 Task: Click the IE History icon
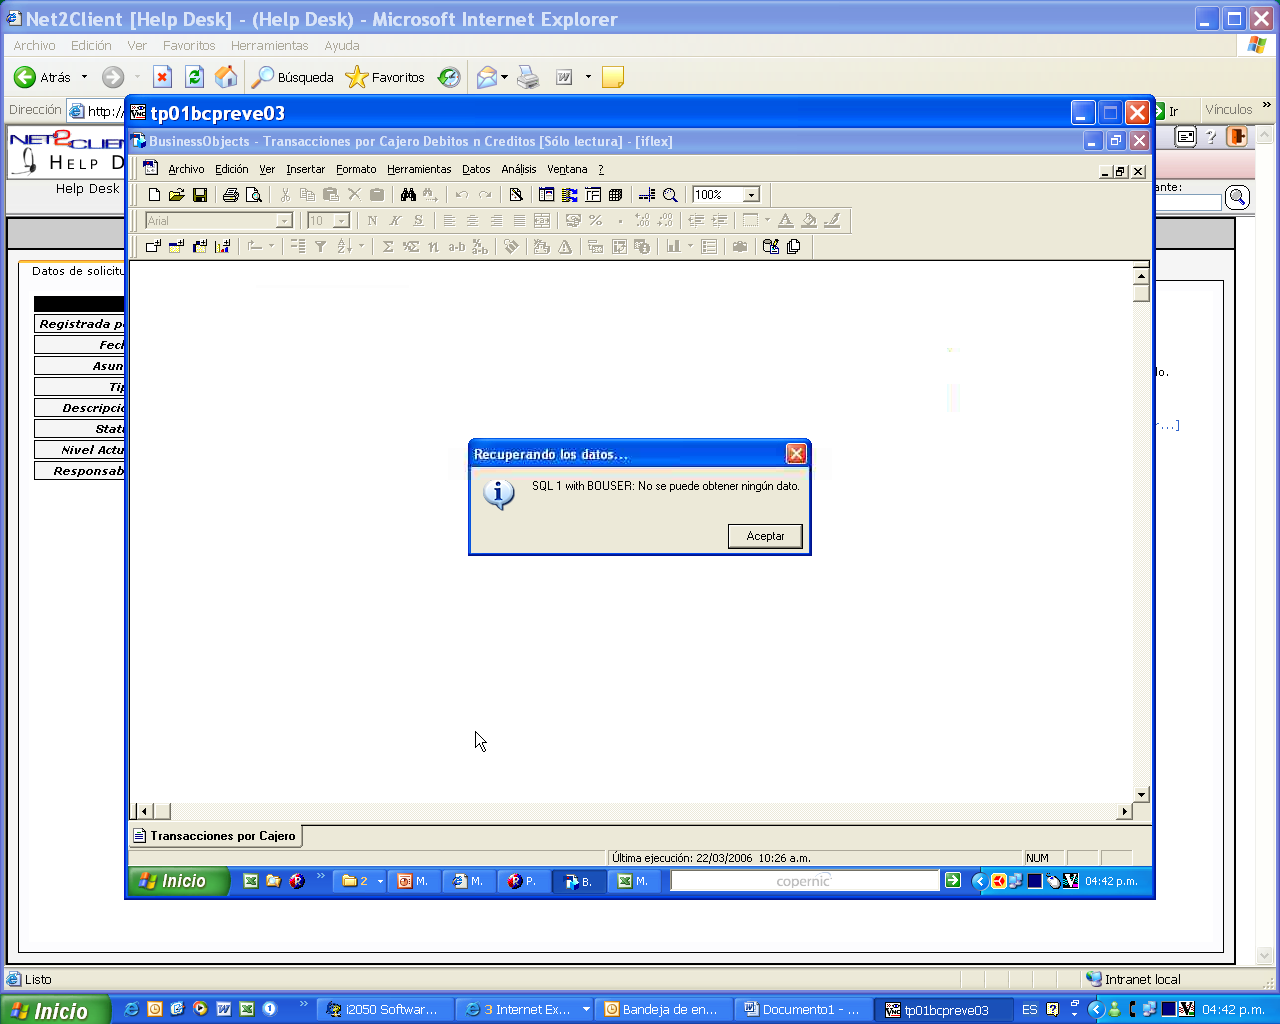(x=449, y=77)
